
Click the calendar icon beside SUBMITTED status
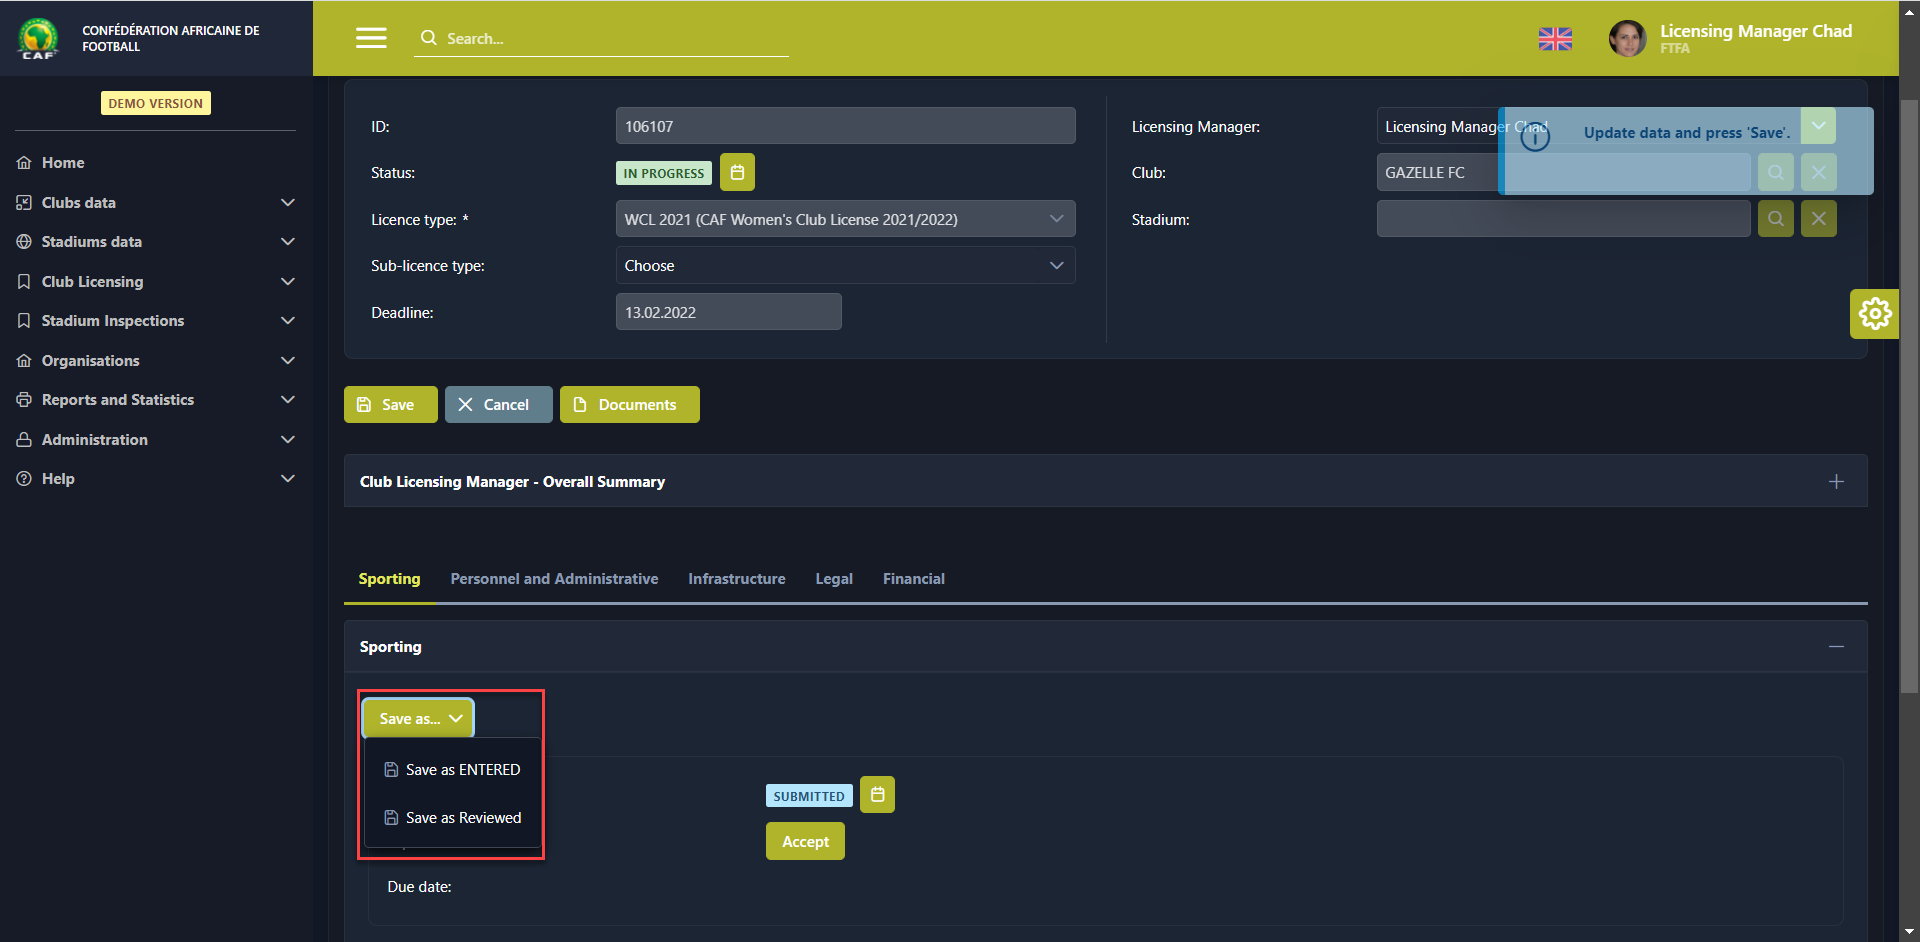tap(877, 795)
